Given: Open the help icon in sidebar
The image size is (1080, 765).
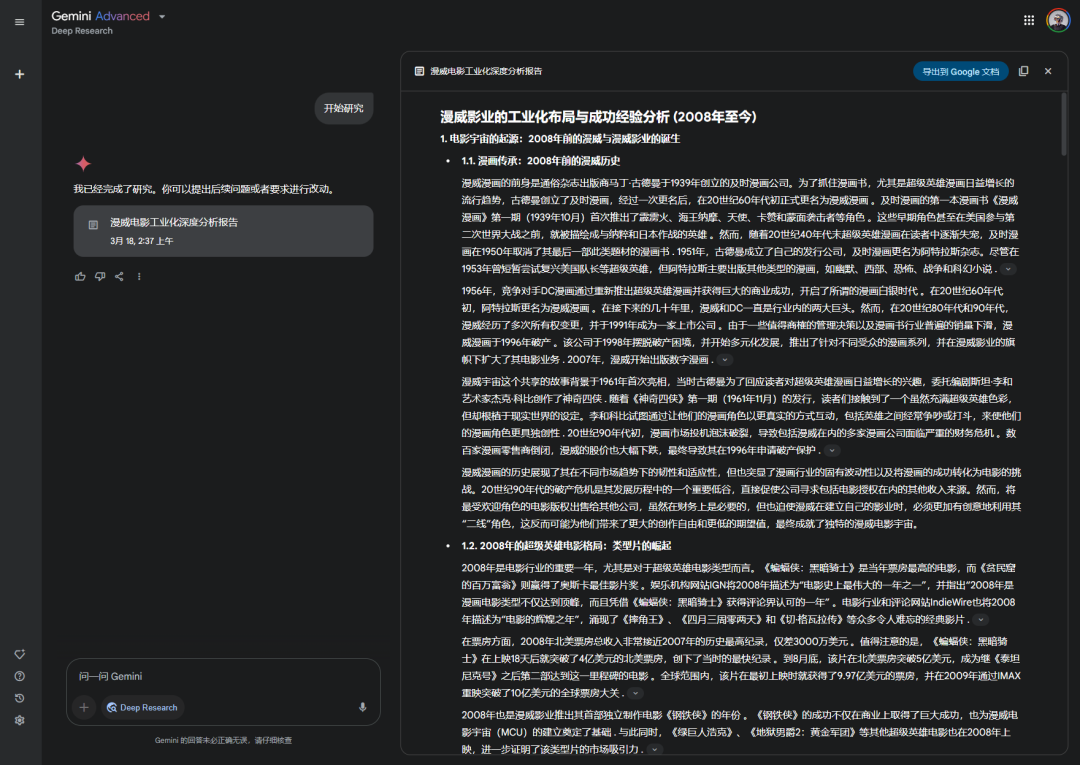Looking at the screenshot, I should (x=19, y=676).
